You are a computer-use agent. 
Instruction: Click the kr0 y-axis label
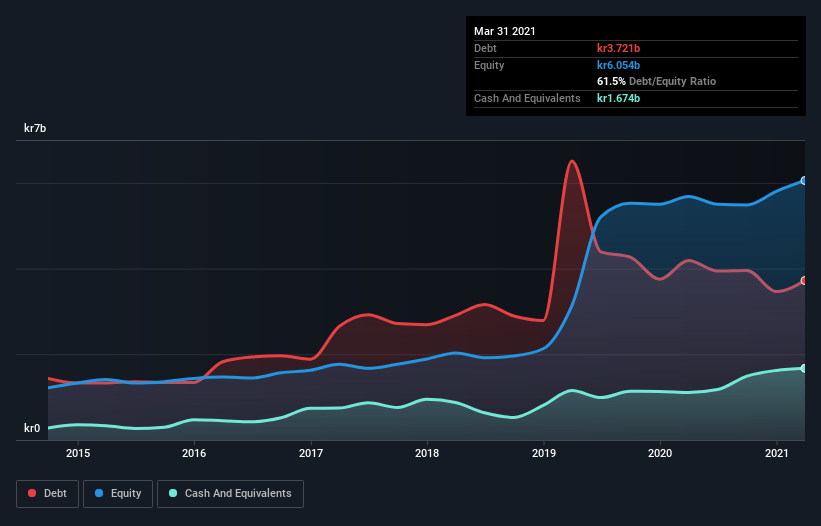[x=32, y=428]
